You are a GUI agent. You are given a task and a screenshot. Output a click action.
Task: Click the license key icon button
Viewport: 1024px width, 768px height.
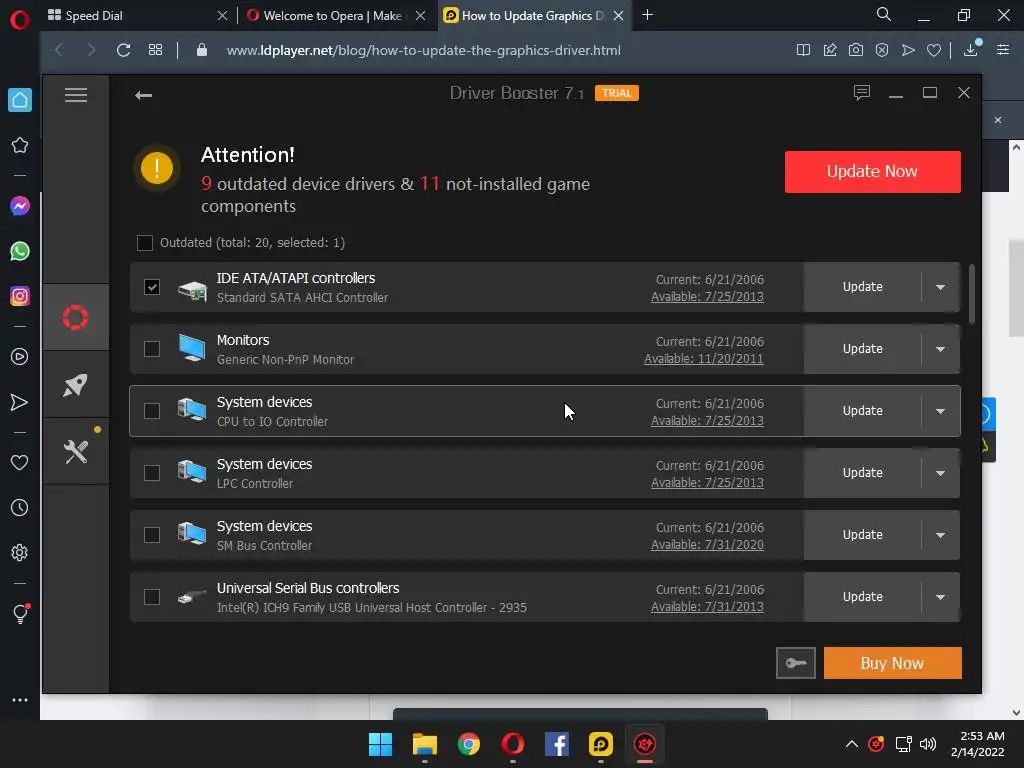[795, 663]
